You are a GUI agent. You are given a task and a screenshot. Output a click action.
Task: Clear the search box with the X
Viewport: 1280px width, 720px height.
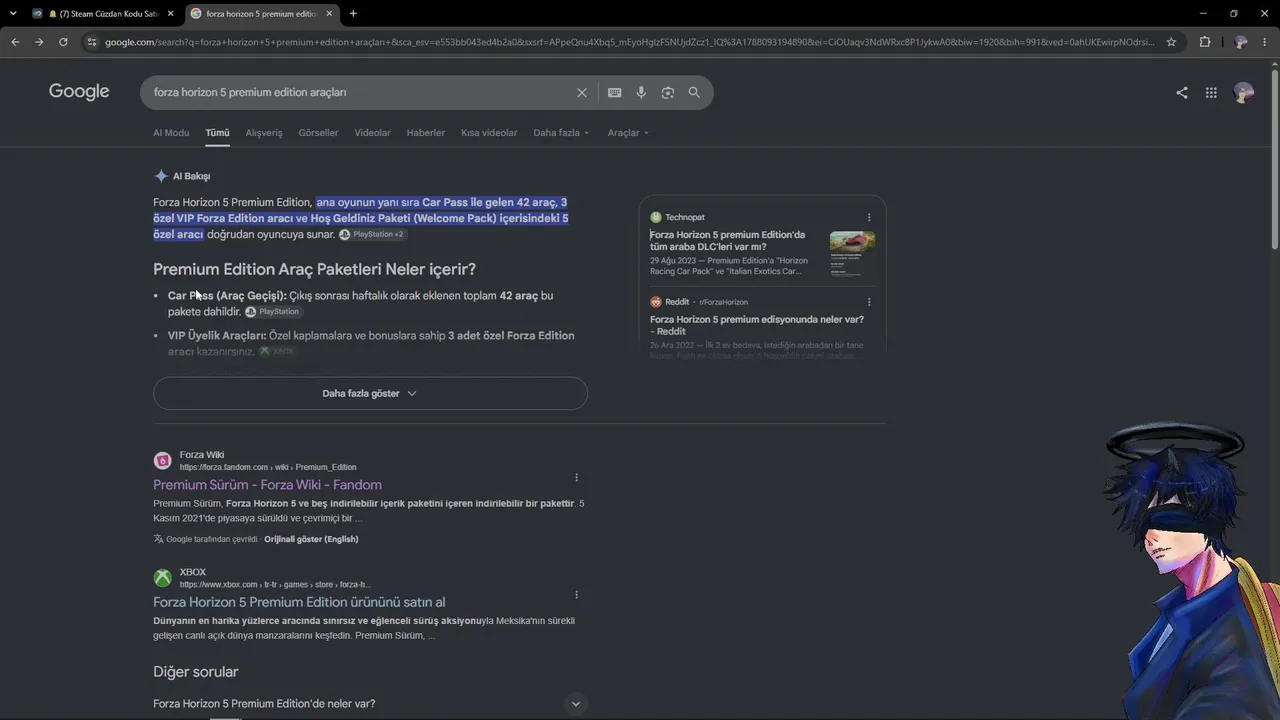click(581, 92)
